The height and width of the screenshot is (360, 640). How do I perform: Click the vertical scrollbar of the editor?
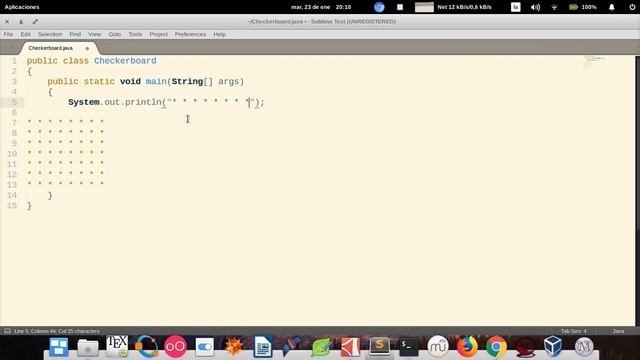638,143
